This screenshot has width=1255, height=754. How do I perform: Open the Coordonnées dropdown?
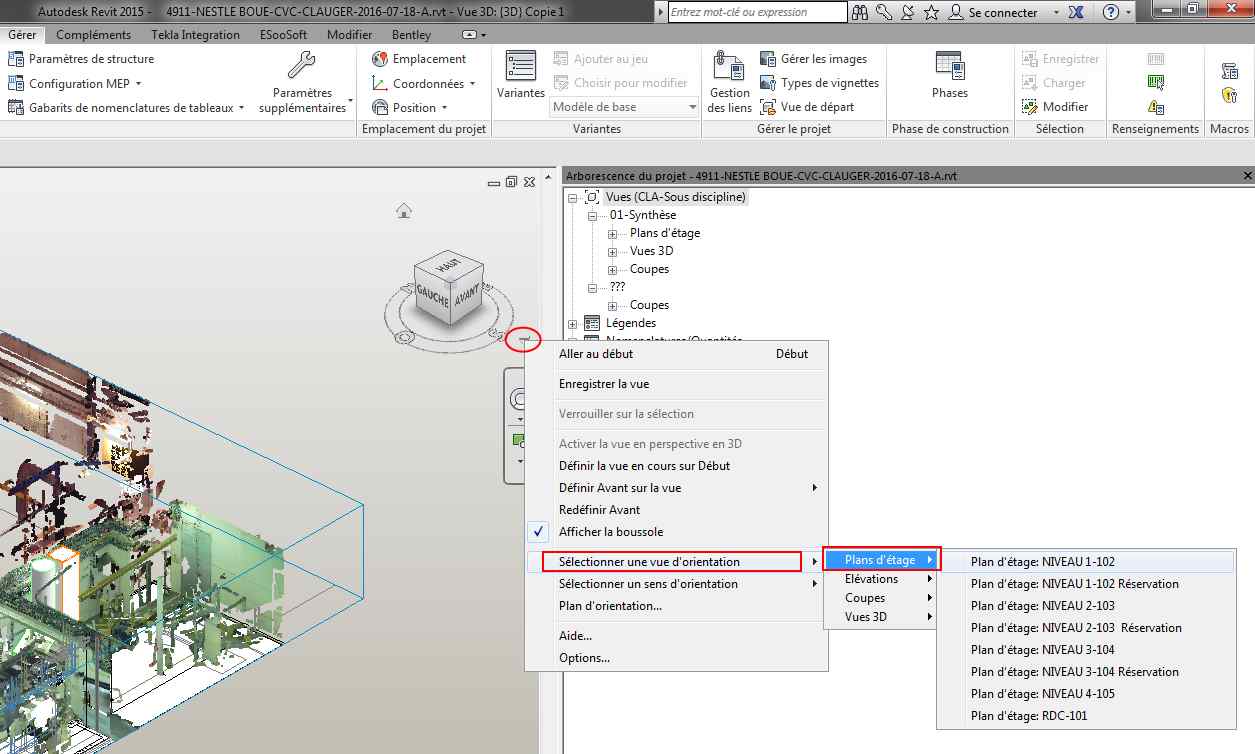tap(423, 83)
